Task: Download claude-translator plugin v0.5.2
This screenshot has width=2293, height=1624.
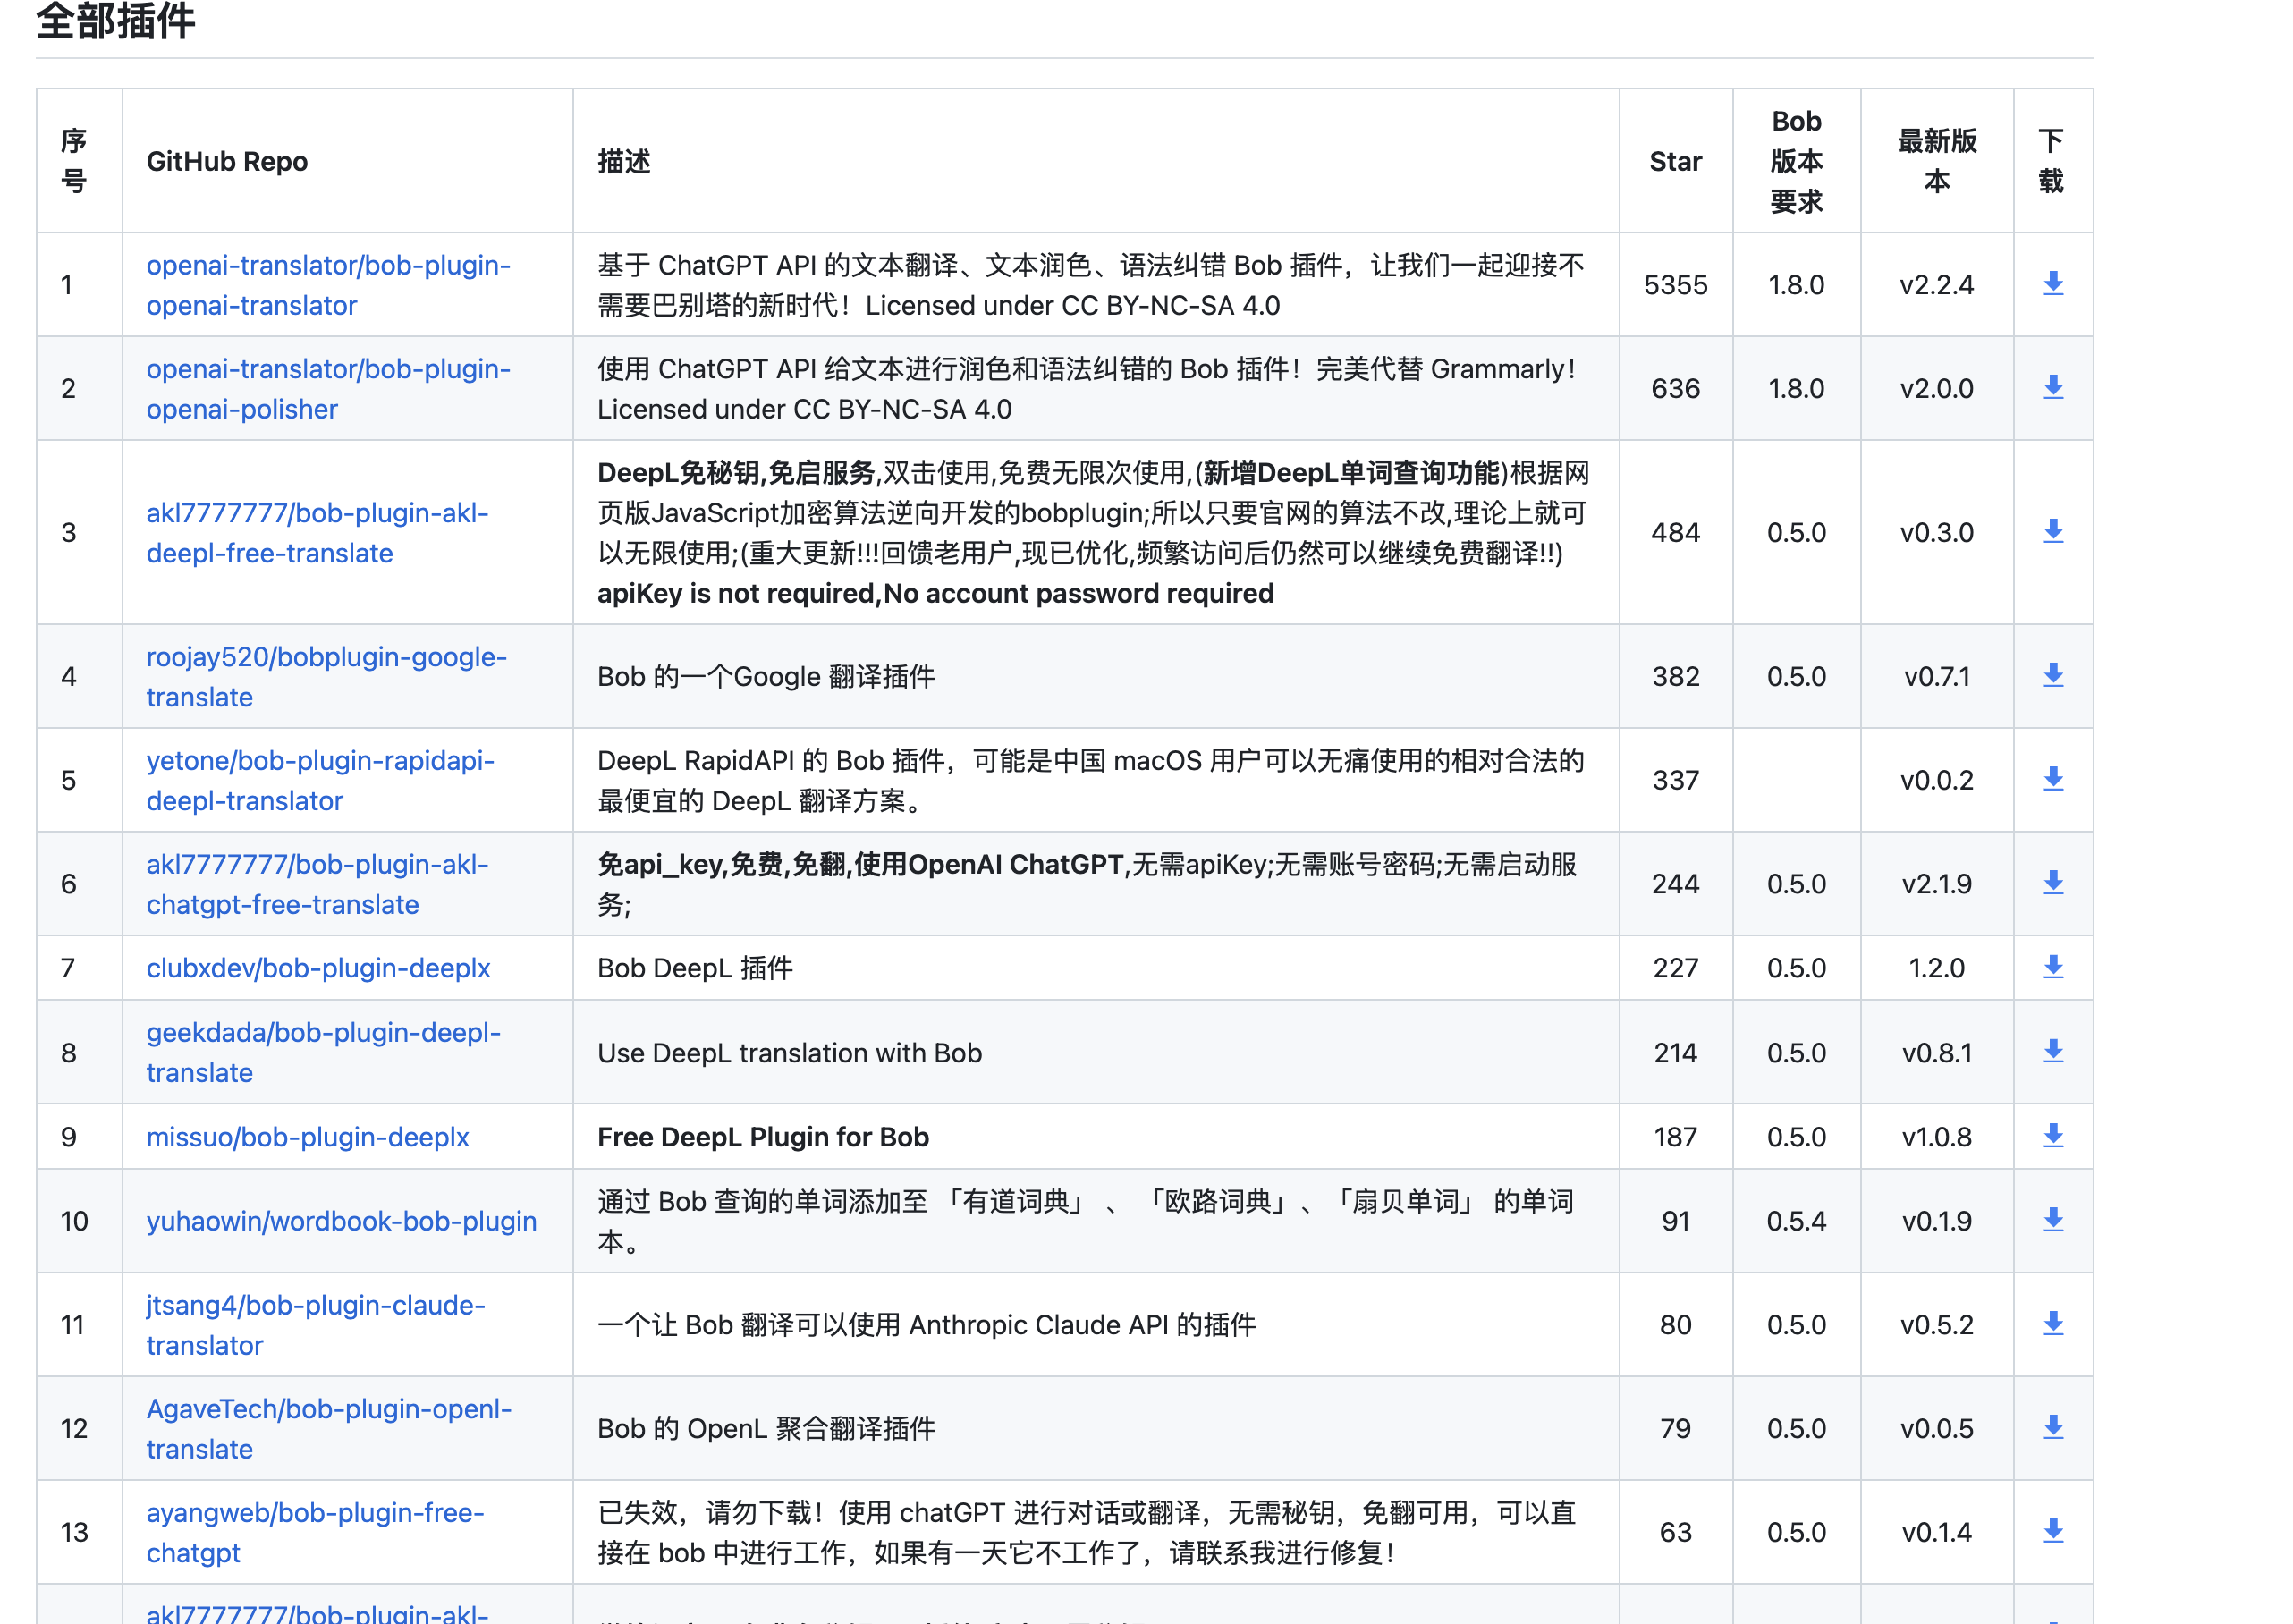Action: (2052, 1324)
